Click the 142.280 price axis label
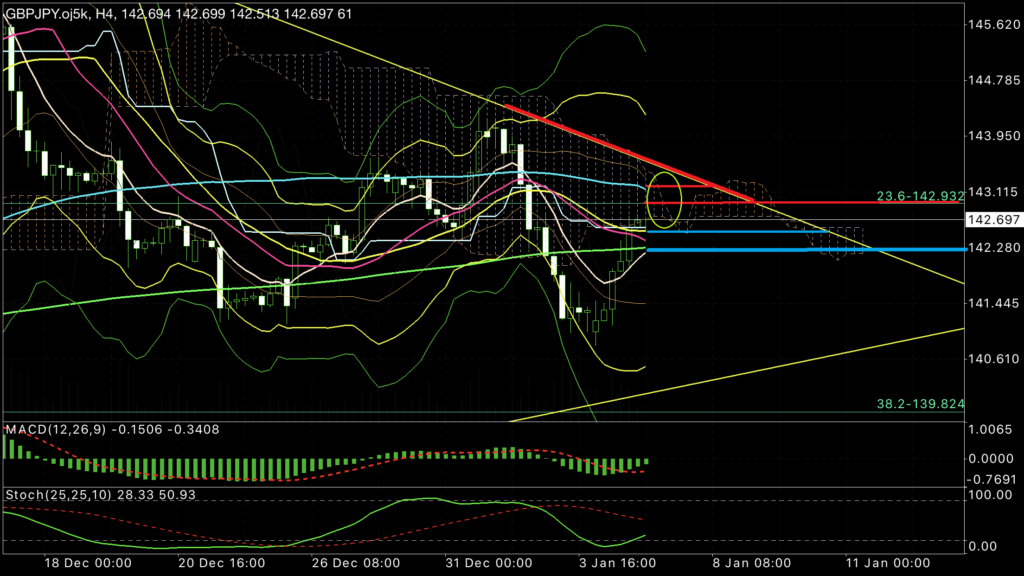The height and width of the screenshot is (576, 1024). (994, 248)
